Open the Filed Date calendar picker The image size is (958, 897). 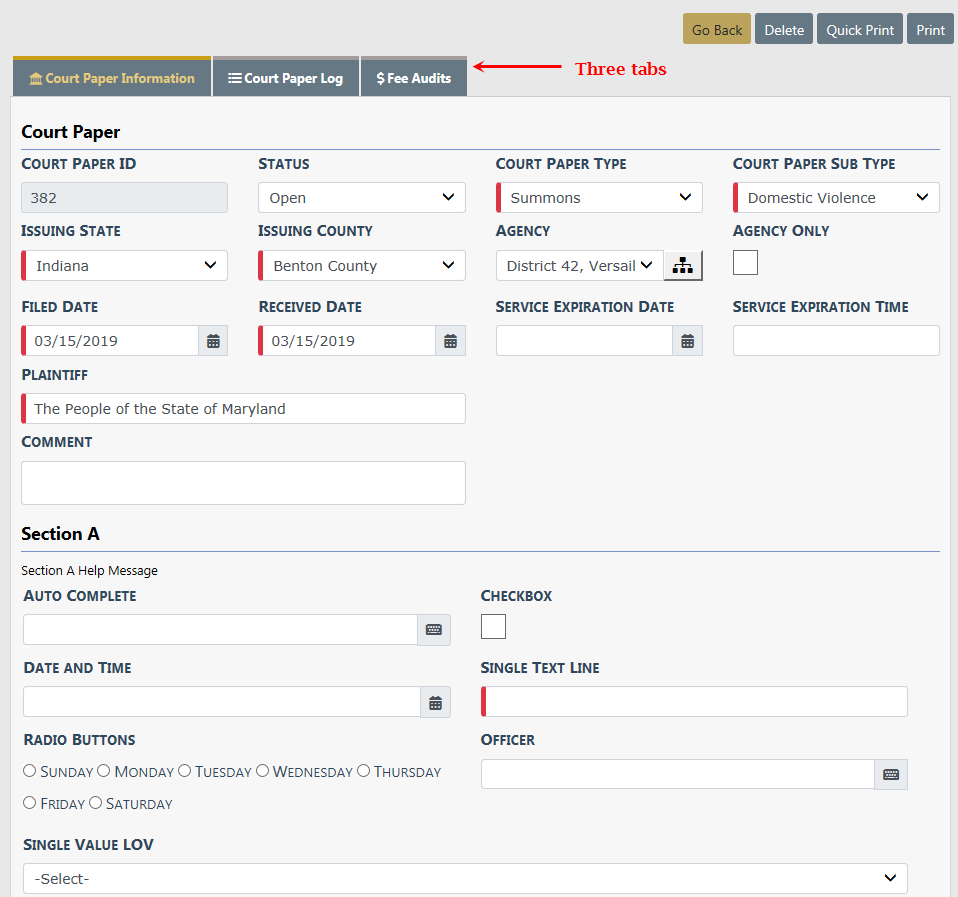tap(213, 341)
